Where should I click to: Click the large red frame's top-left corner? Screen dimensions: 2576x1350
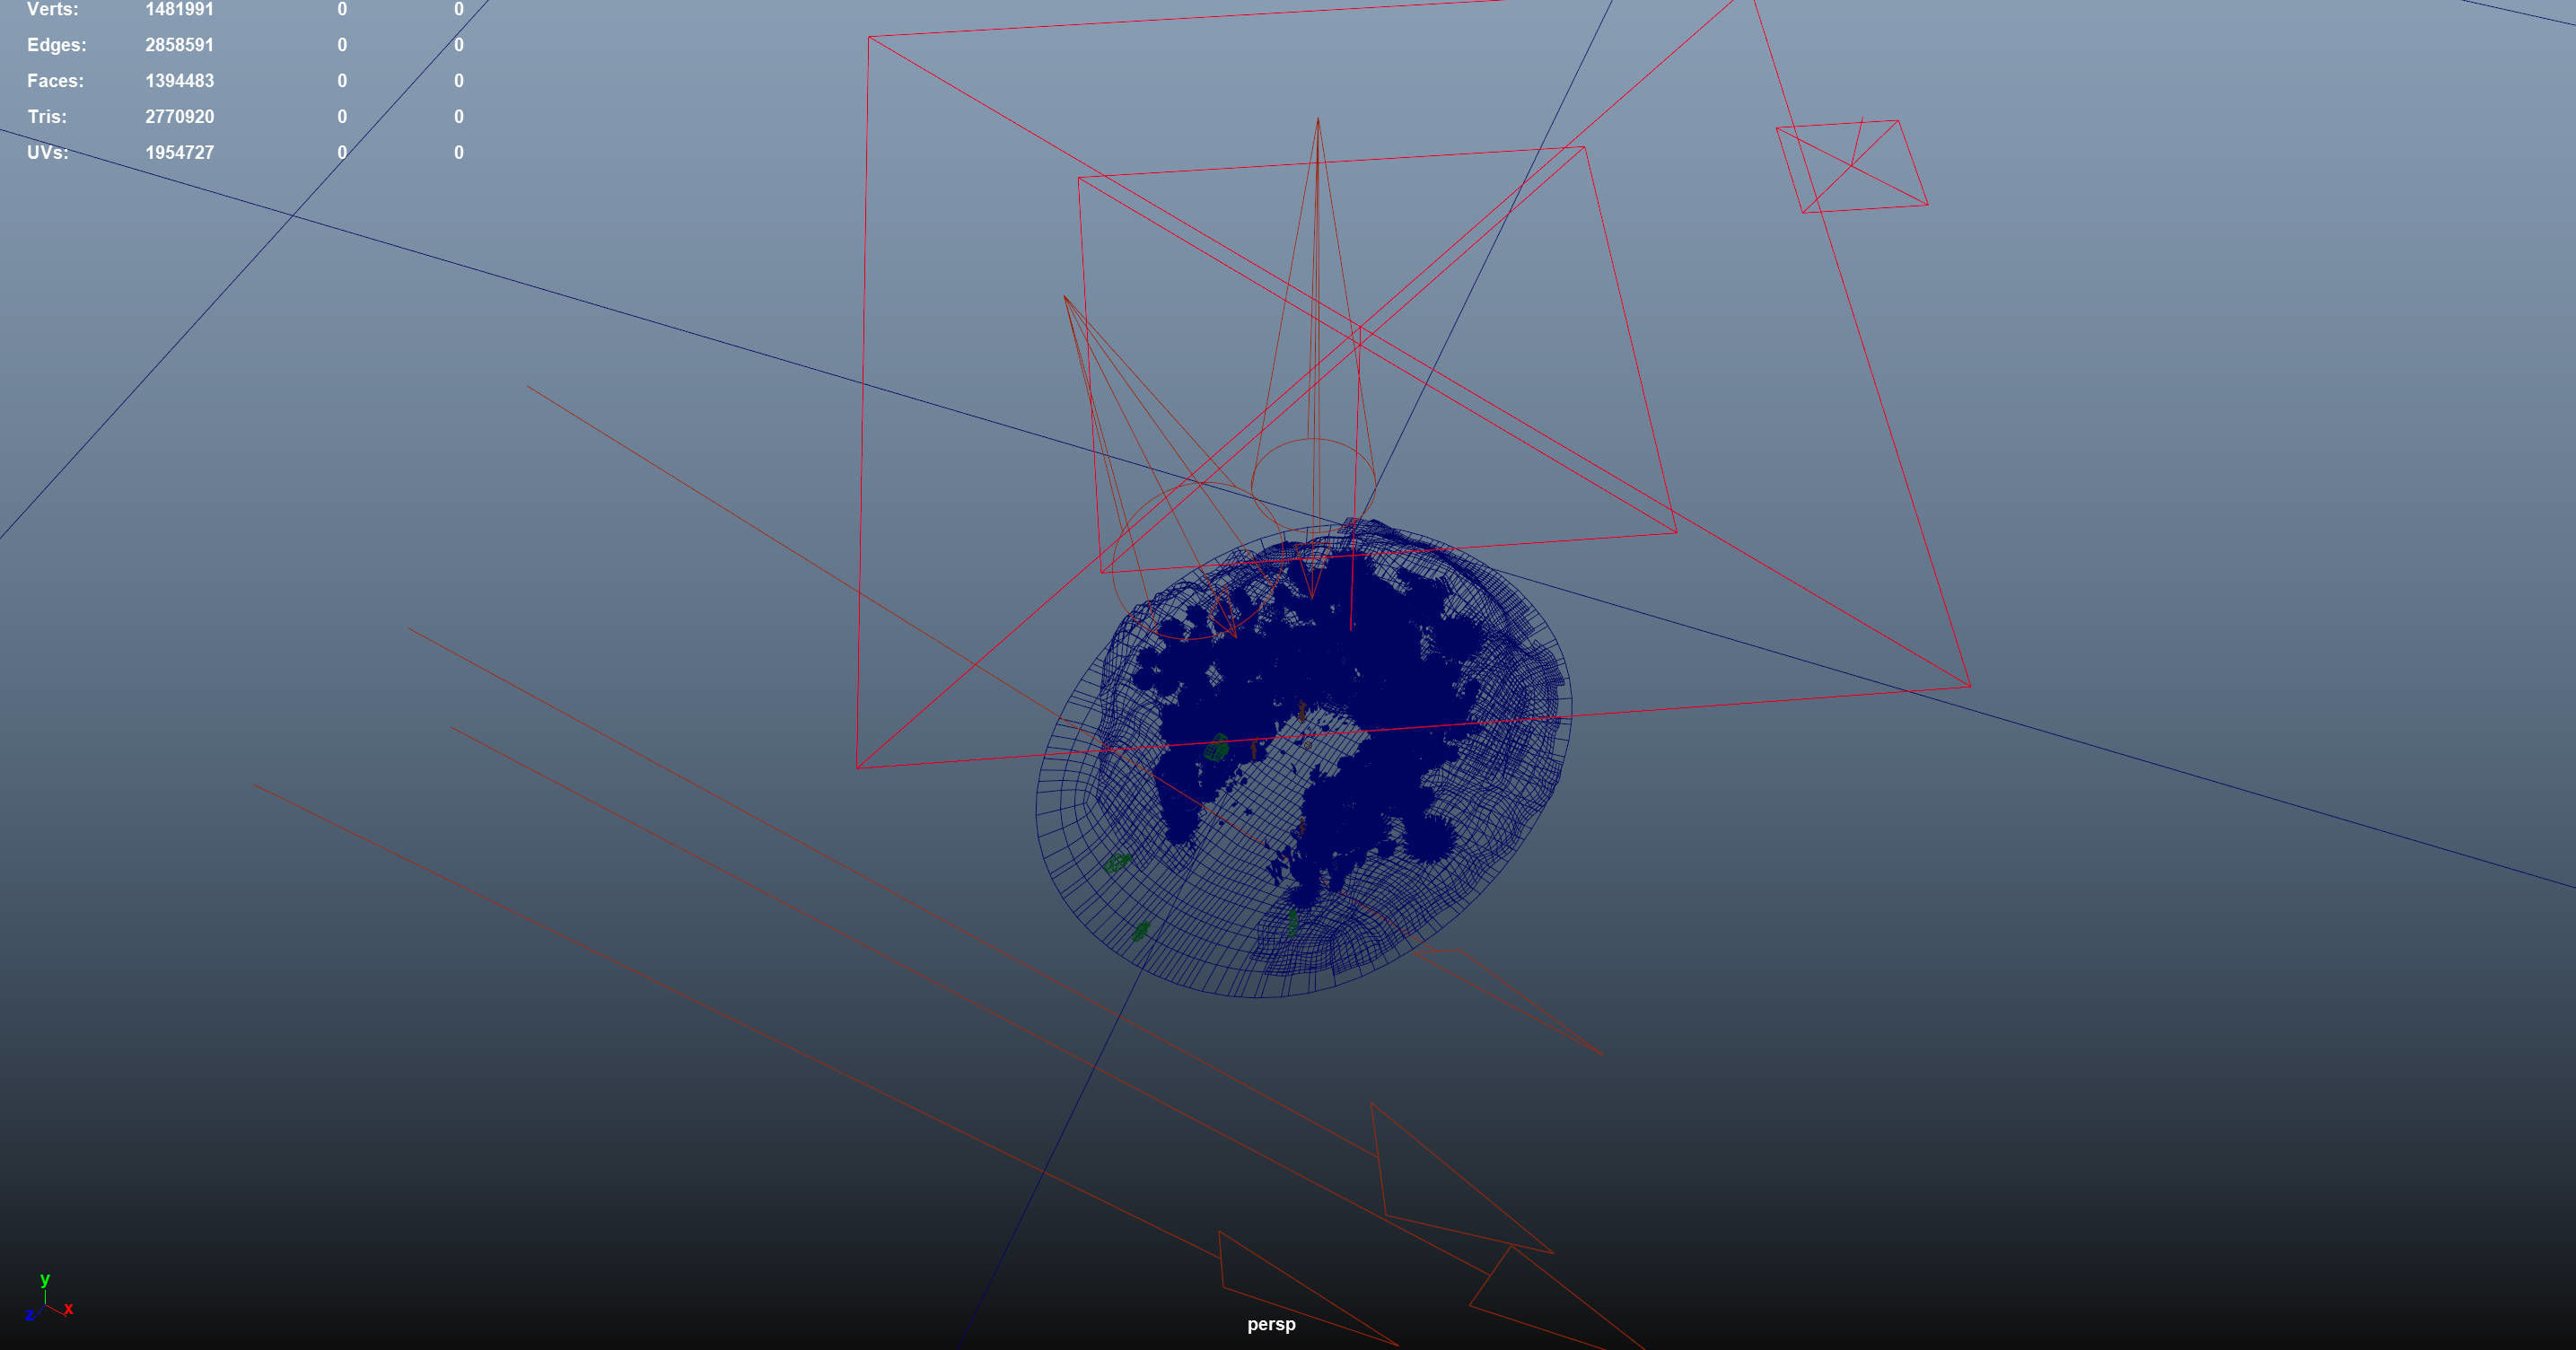coord(869,37)
